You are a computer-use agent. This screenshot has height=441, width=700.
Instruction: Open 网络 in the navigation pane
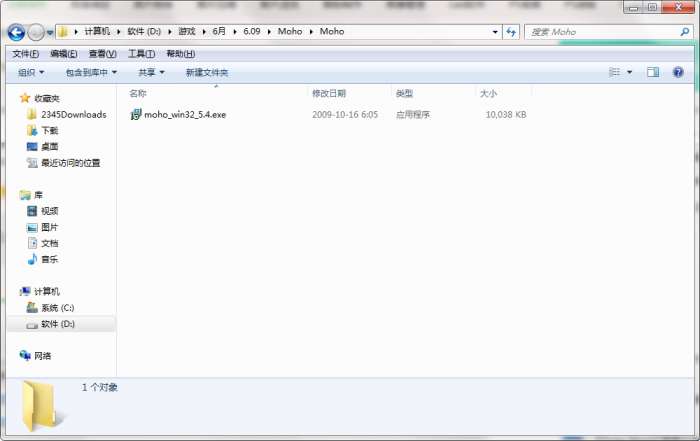42,356
